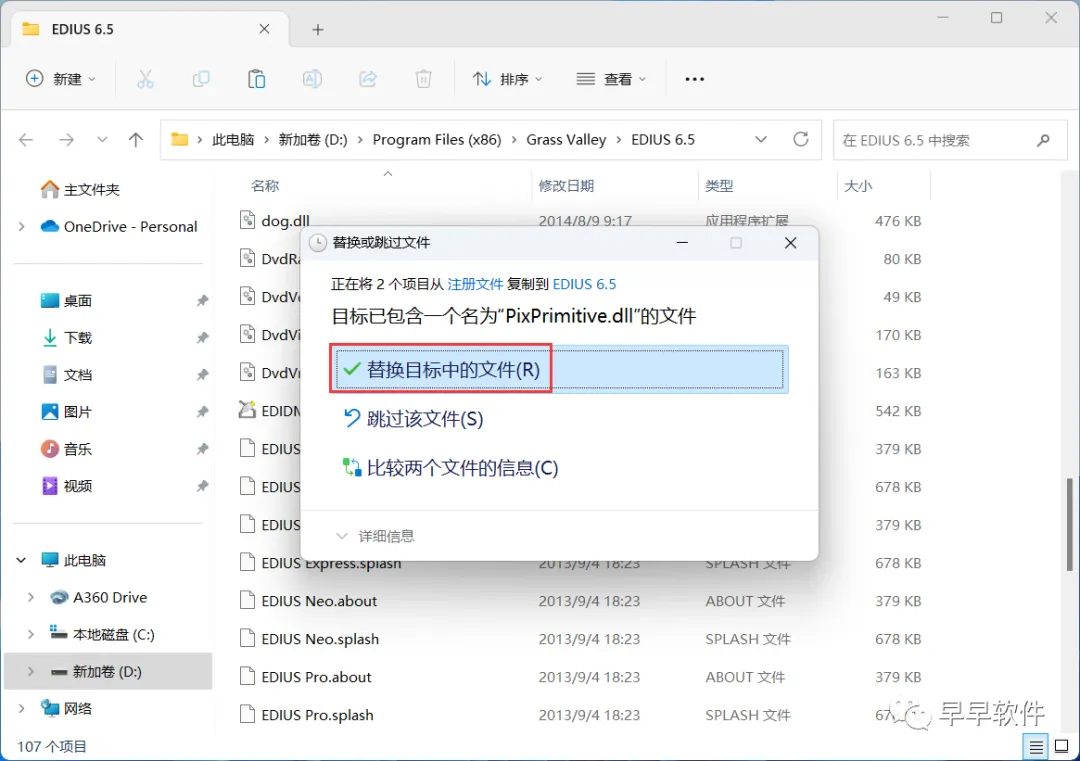This screenshot has height=761, width=1080.
Task: Minimize the 替换或跳过文件 dialog
Action: 682,242
